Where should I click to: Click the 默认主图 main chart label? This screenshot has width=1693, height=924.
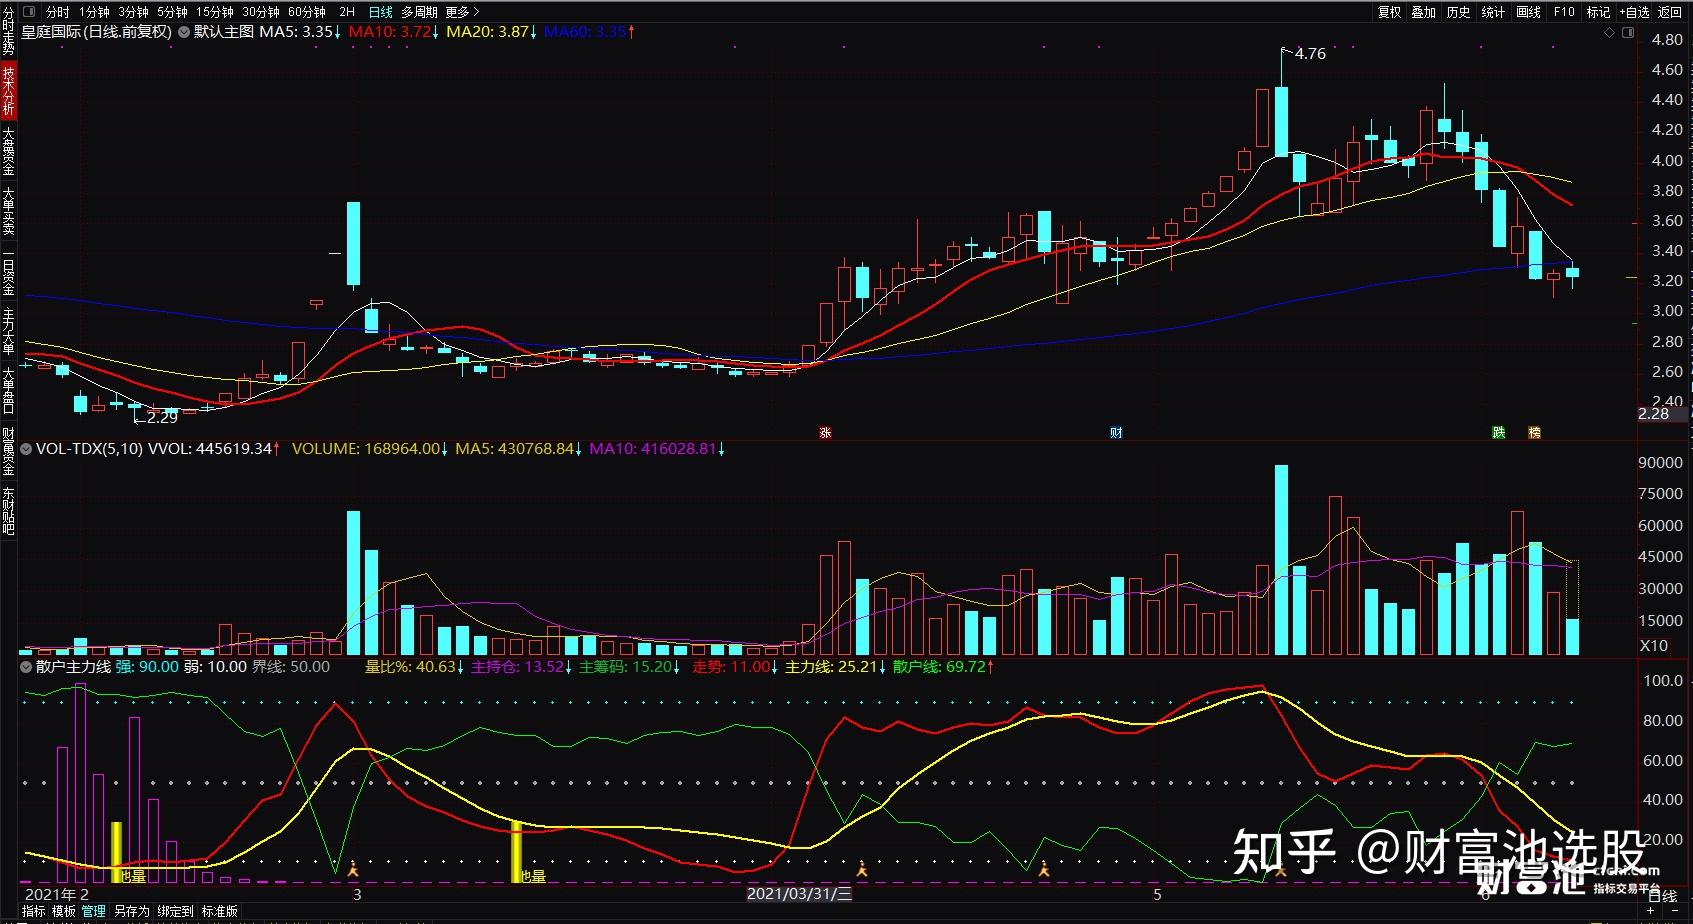[x=224, y=32]
